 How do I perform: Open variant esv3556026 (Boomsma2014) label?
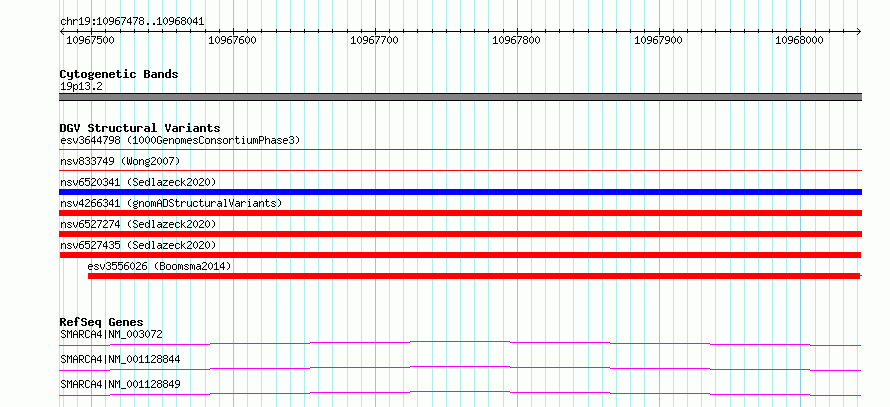(x=159, y=266)
